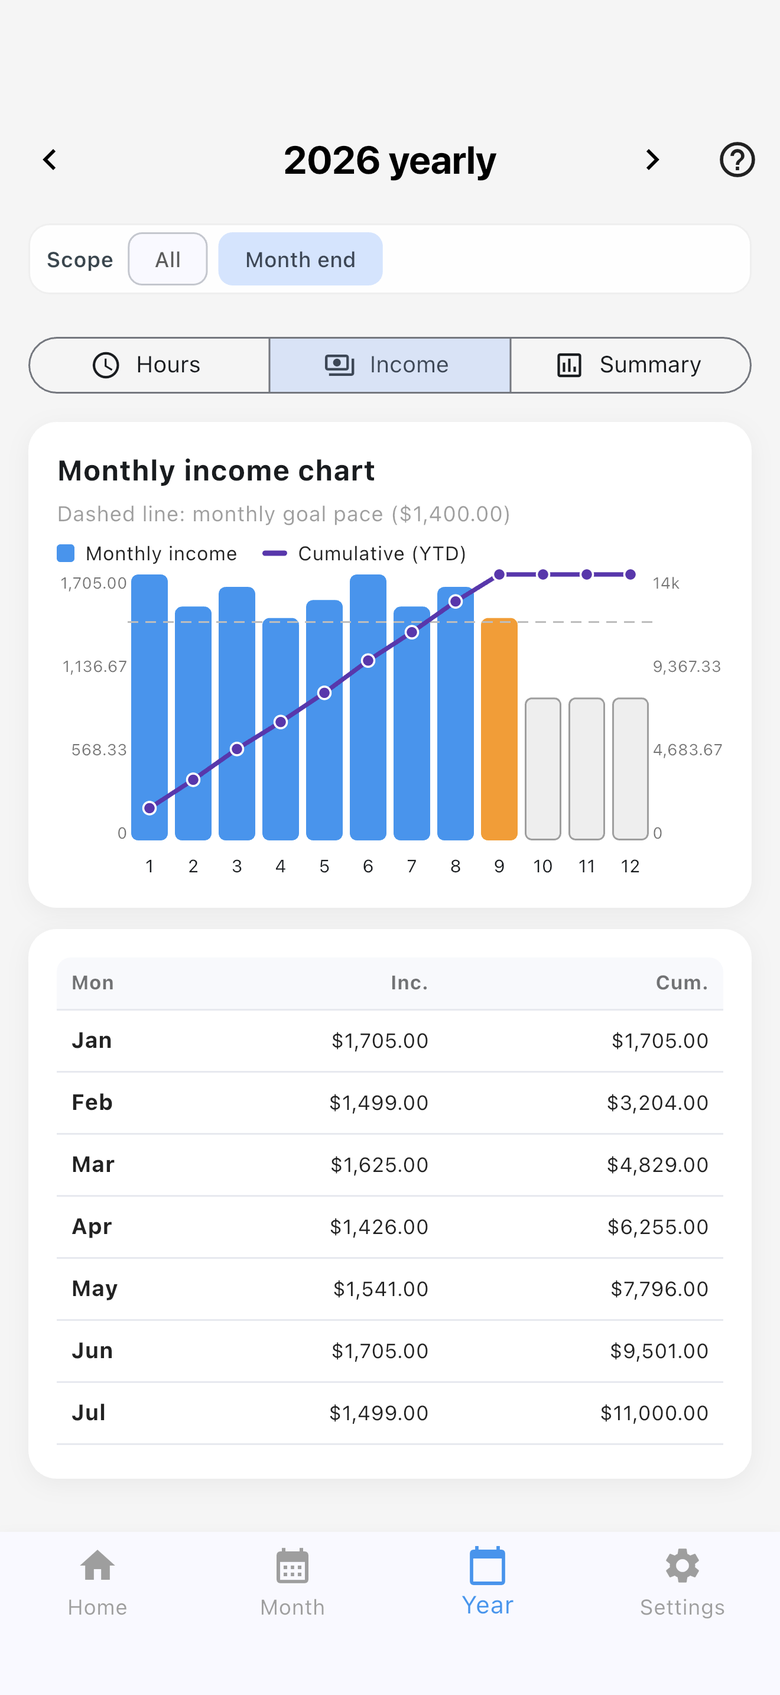Tap the Home house icon

97,1565
